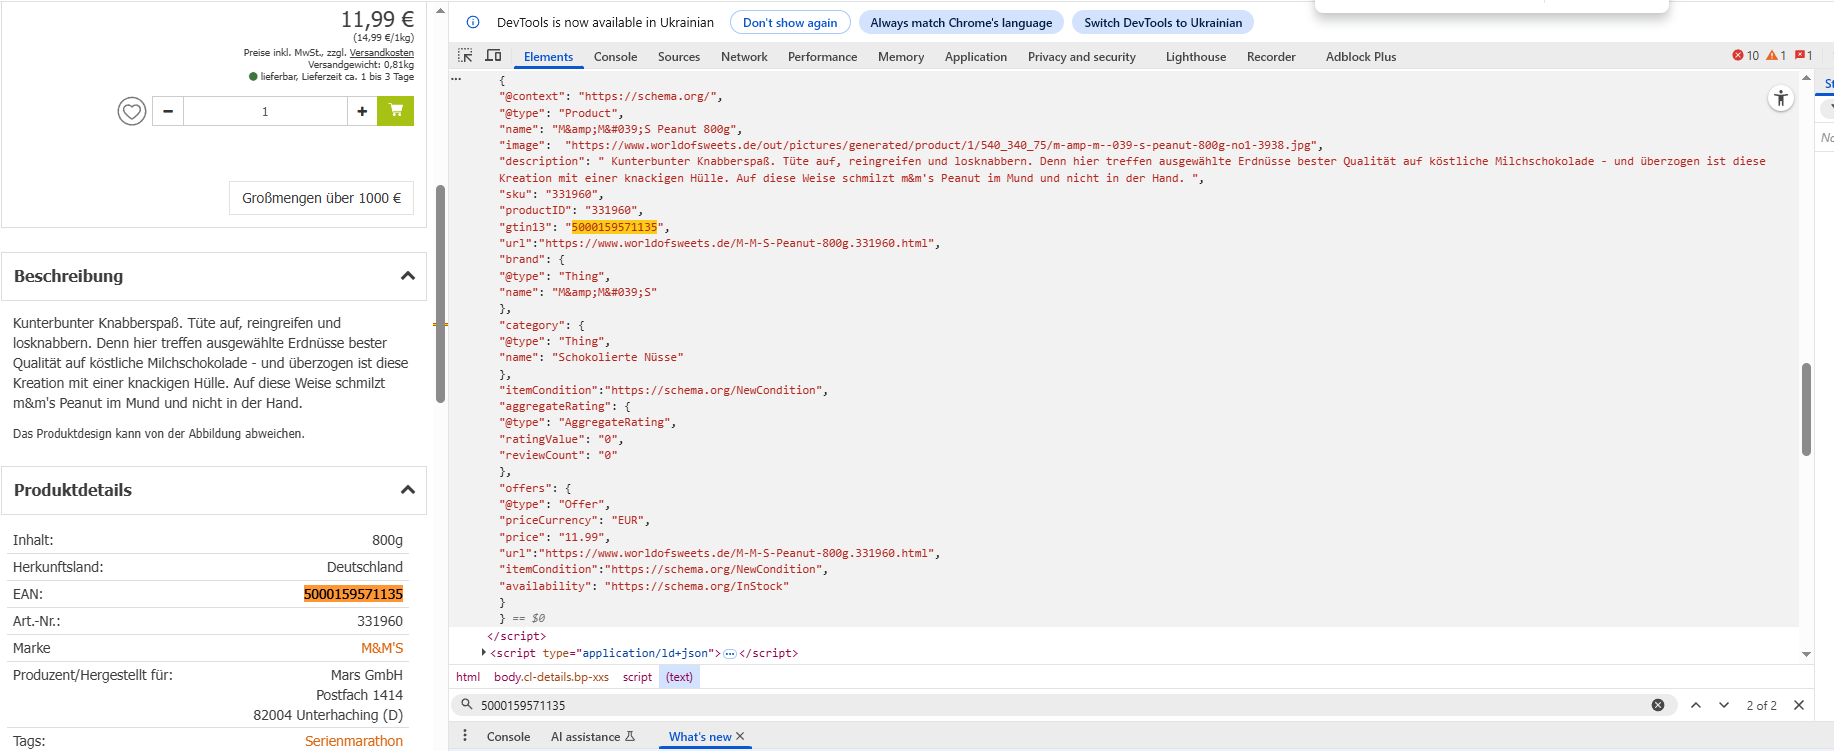Click Großmengen über 1000 € button
The image size is (1834, 751).
click(x=322, y=198)
